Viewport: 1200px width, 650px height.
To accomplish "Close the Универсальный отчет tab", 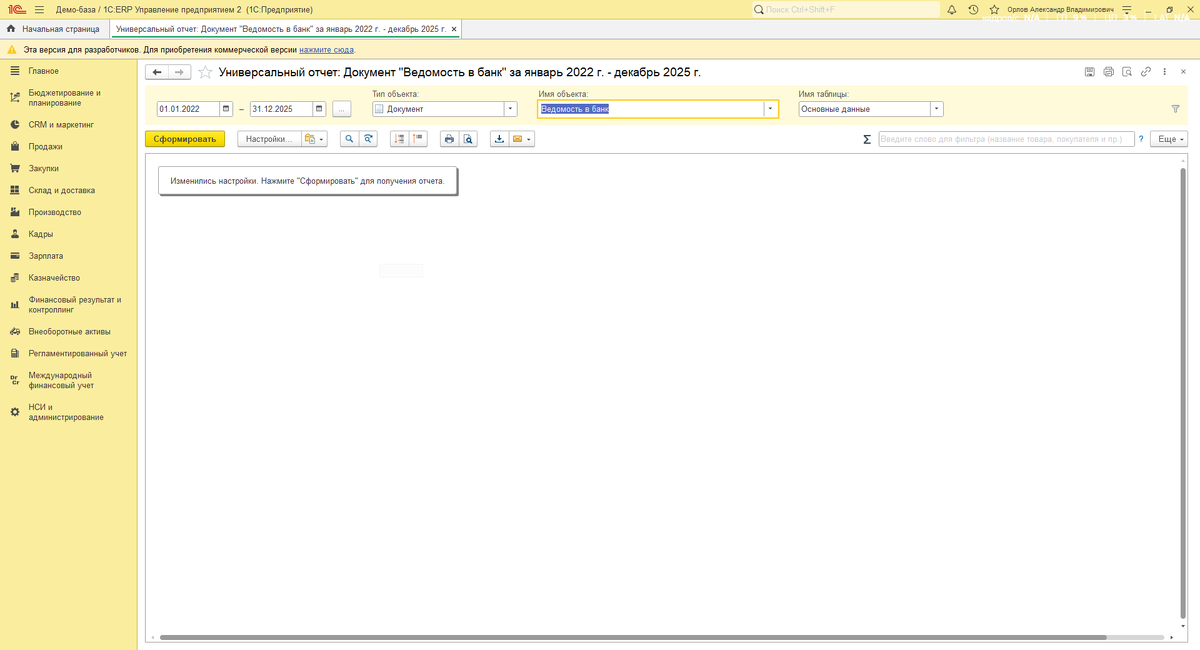I will pos(454,29).
